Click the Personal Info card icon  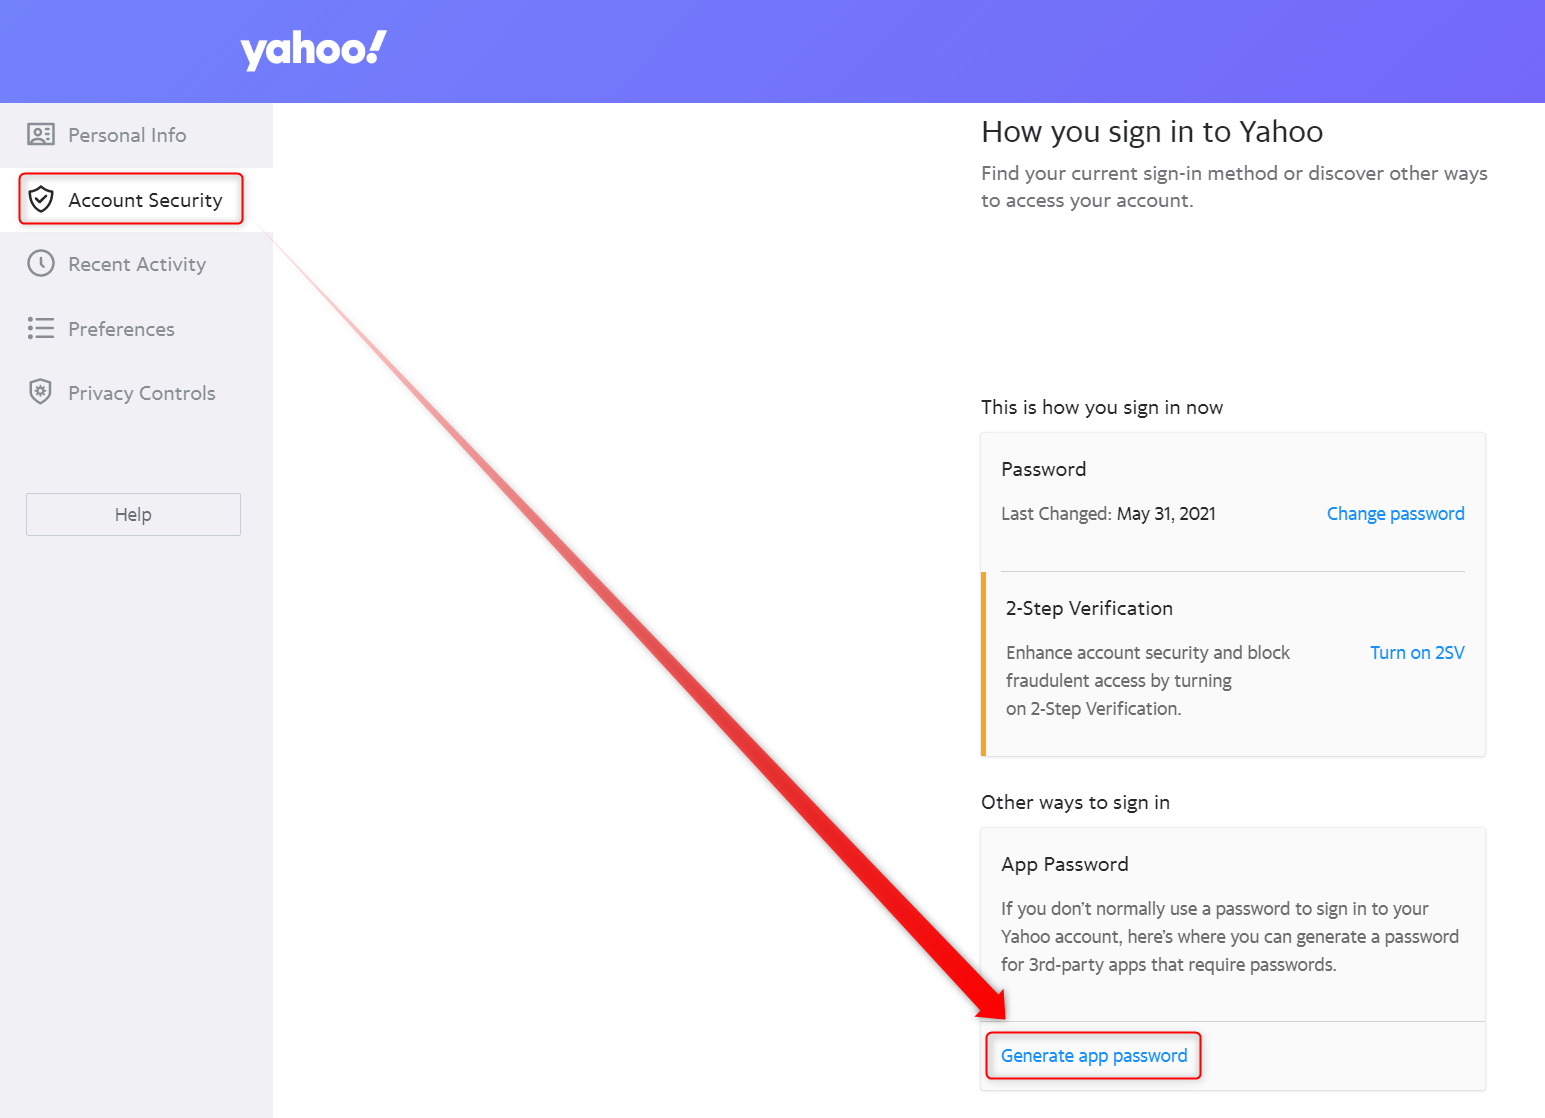click(41, 135)
